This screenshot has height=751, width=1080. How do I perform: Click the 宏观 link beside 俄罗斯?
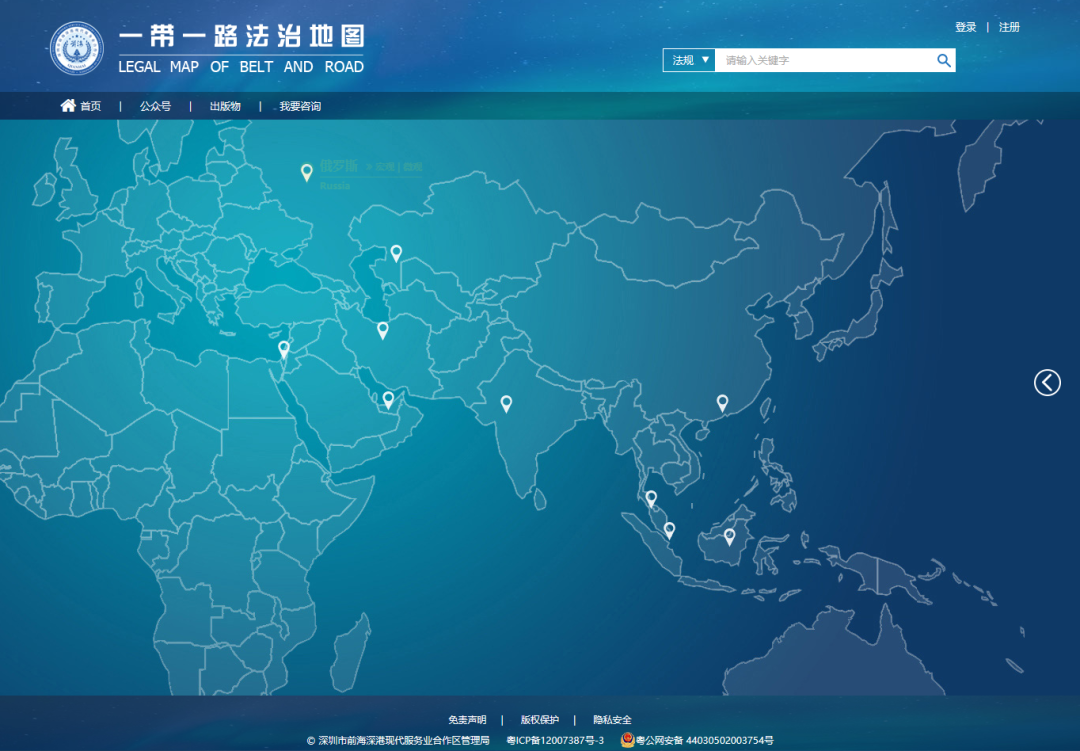(x=385, y=167)
